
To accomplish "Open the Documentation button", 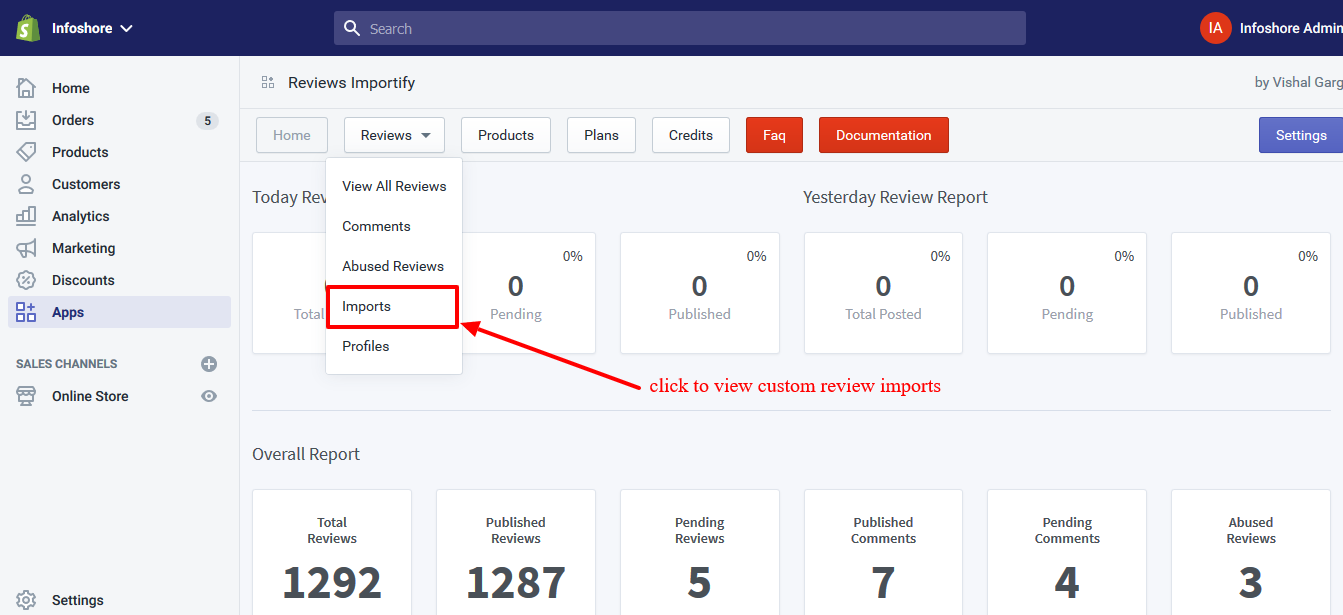I will (884, 135).
